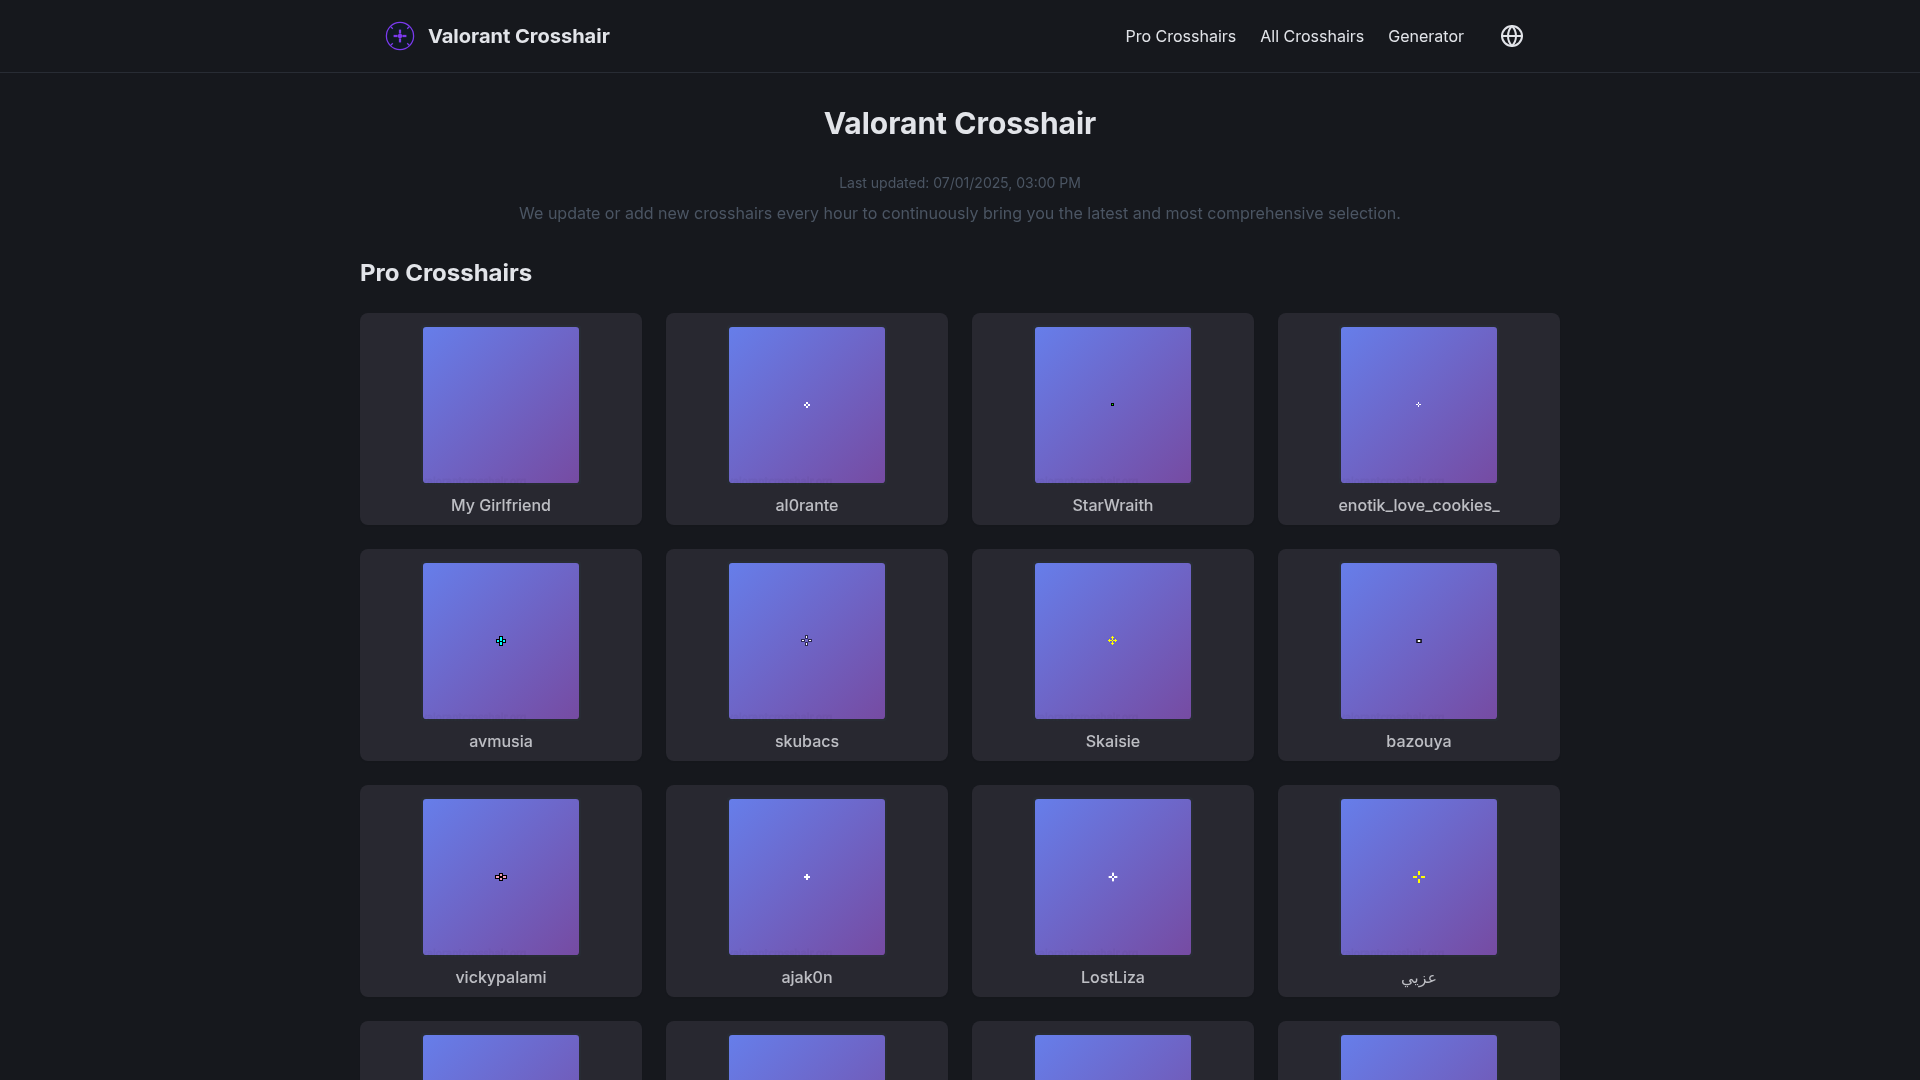
Task: Click the My Girlfriend name label
Action: (501, 505)
